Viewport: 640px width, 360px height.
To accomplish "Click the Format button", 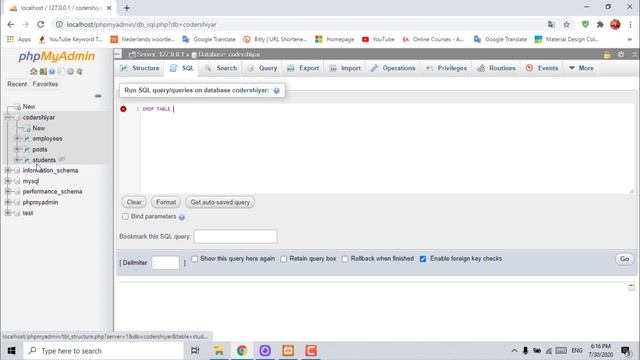I will pyautogui.click(x=166, y=202).
